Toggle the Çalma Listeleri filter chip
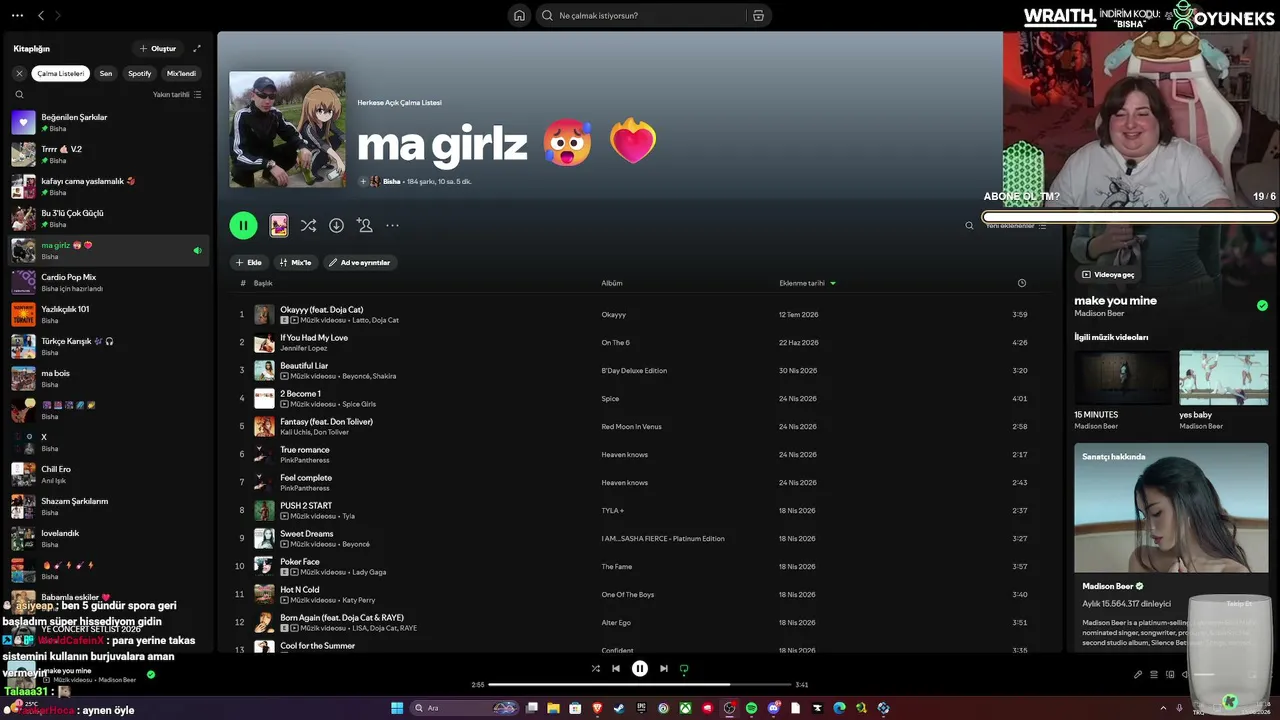The height and width of the screenshot is (720, 1280). click(x=61, y=73)
